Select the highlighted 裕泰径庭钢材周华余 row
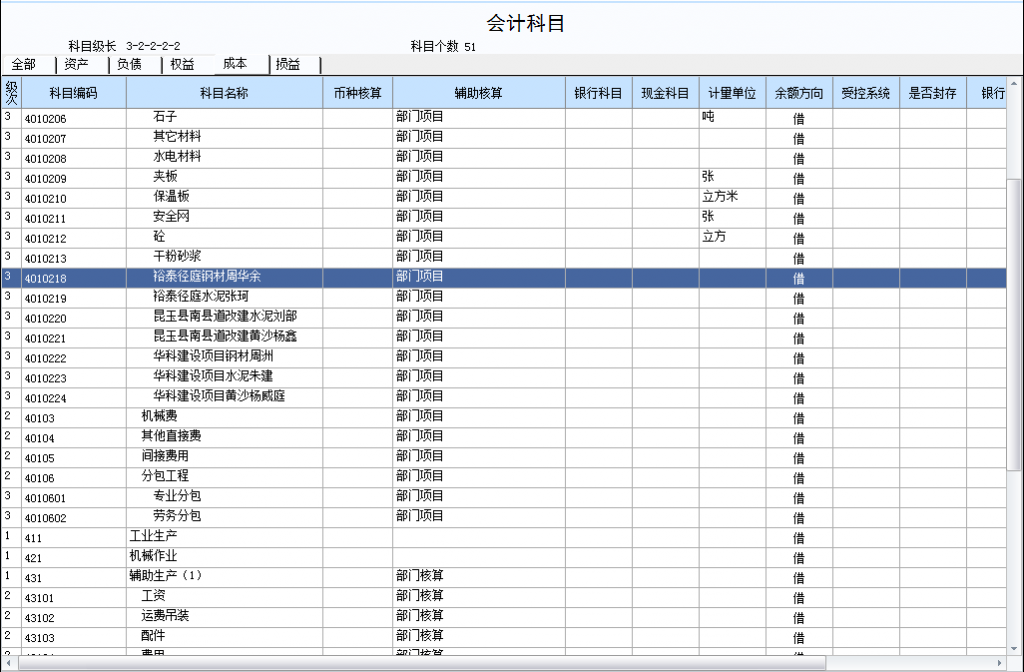This screenshot has height=672, width=1024. pyautogui.click(x=504, y=278)
